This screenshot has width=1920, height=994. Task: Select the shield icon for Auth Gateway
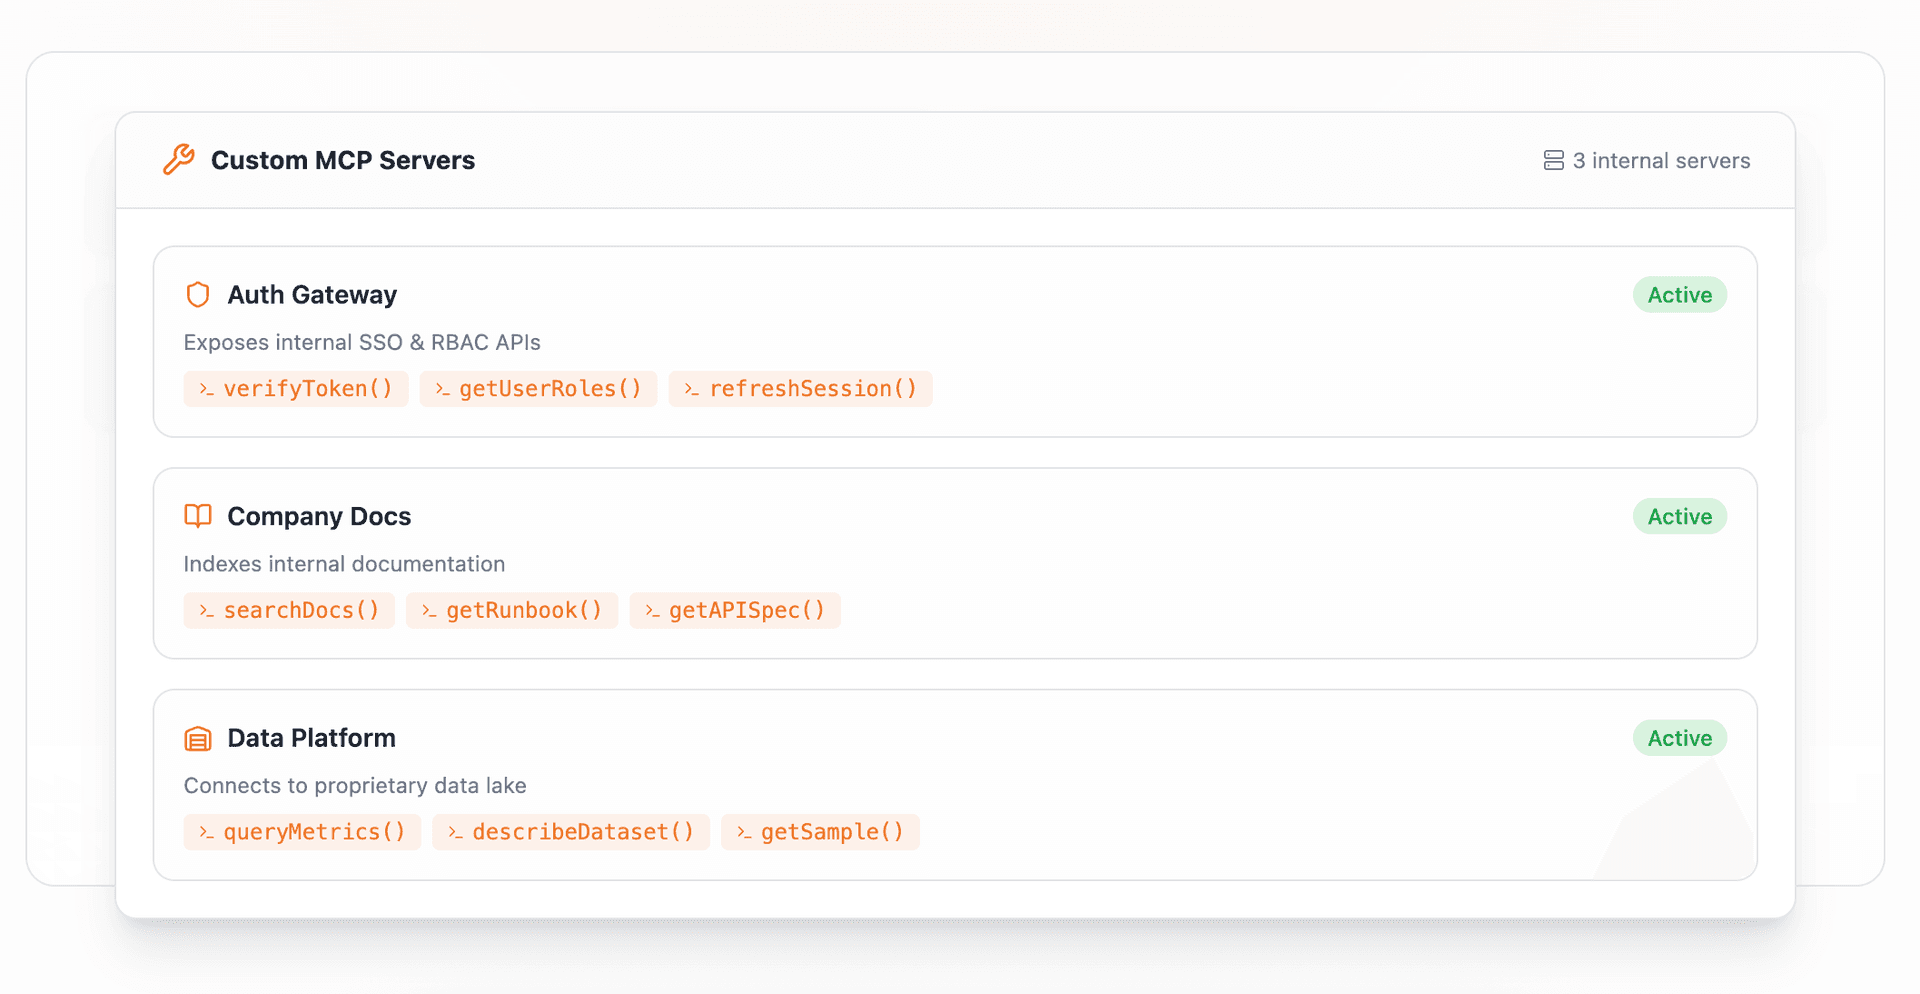pyautogui.click(x=197, y=294)
